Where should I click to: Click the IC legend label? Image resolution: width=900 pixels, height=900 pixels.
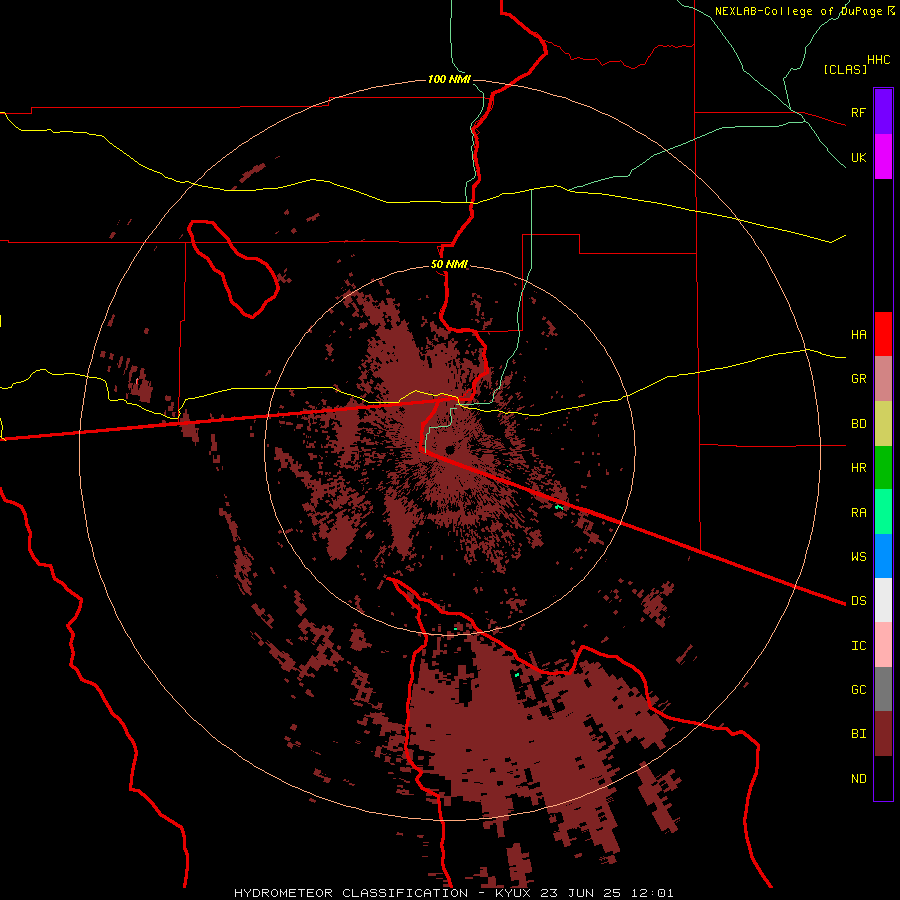pyautogui.click(x=858, y=646)
